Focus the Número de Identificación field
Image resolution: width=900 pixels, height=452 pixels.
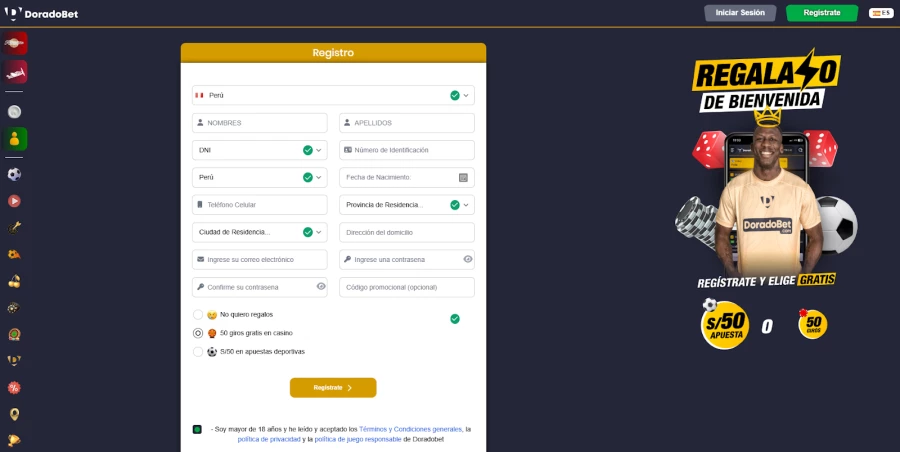(x=407, y=150)
